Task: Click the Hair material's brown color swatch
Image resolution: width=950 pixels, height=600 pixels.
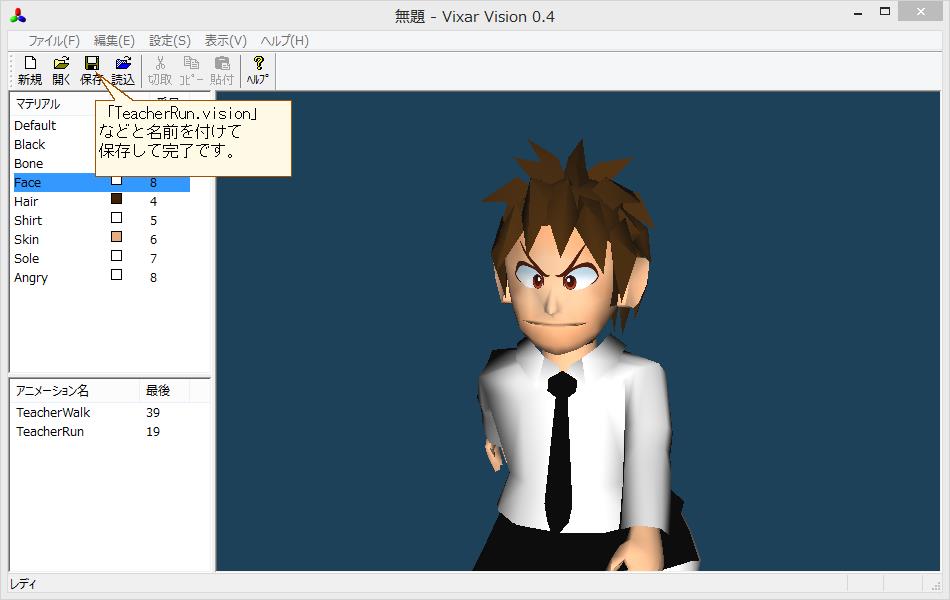Action: tap(116, 199)
